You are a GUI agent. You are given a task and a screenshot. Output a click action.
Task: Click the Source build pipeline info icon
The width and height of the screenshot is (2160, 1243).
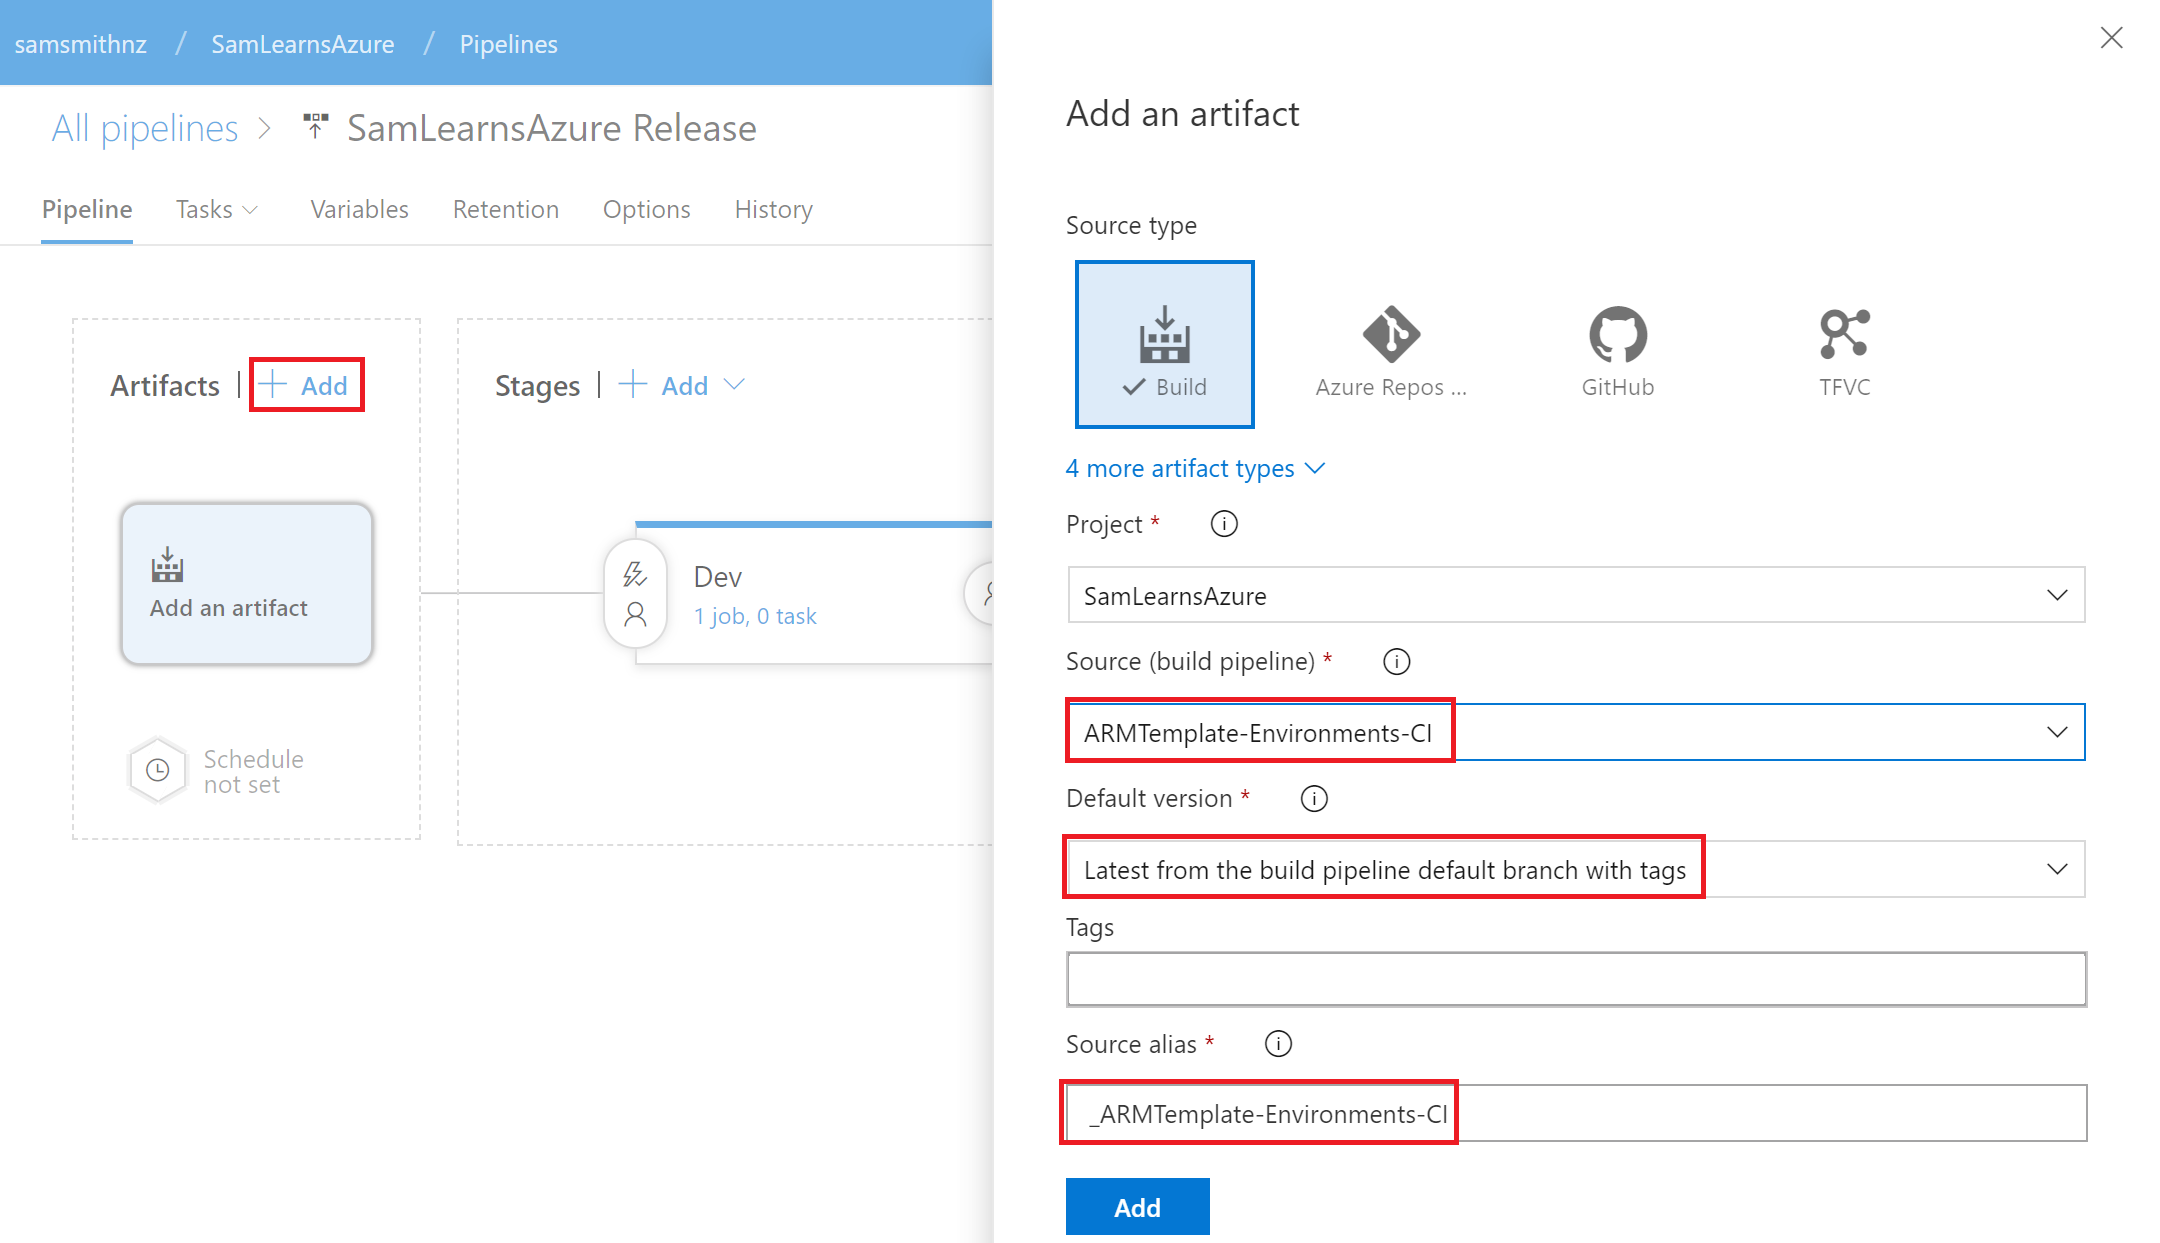(x=1396, y=662)
